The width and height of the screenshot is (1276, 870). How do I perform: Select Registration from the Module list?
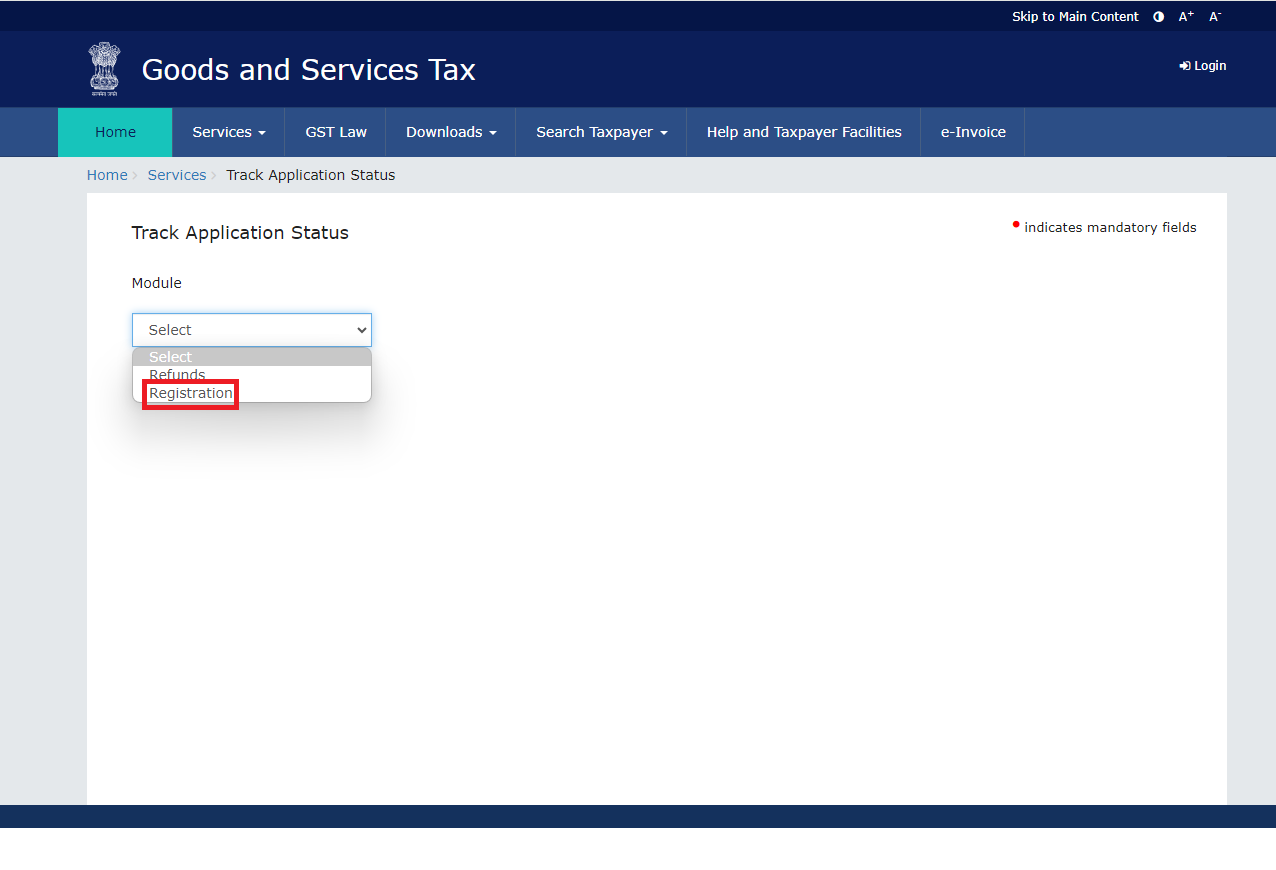pos(190,393)
